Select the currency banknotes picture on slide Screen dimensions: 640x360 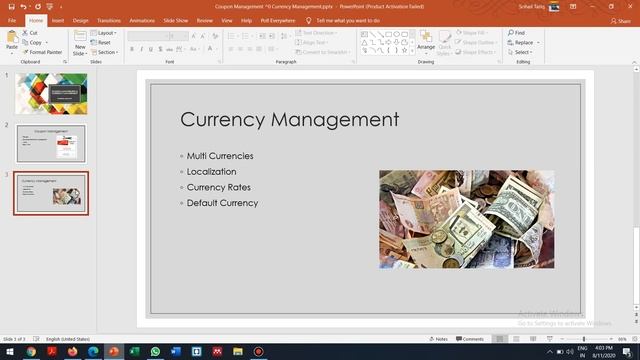tap(467, 219)
